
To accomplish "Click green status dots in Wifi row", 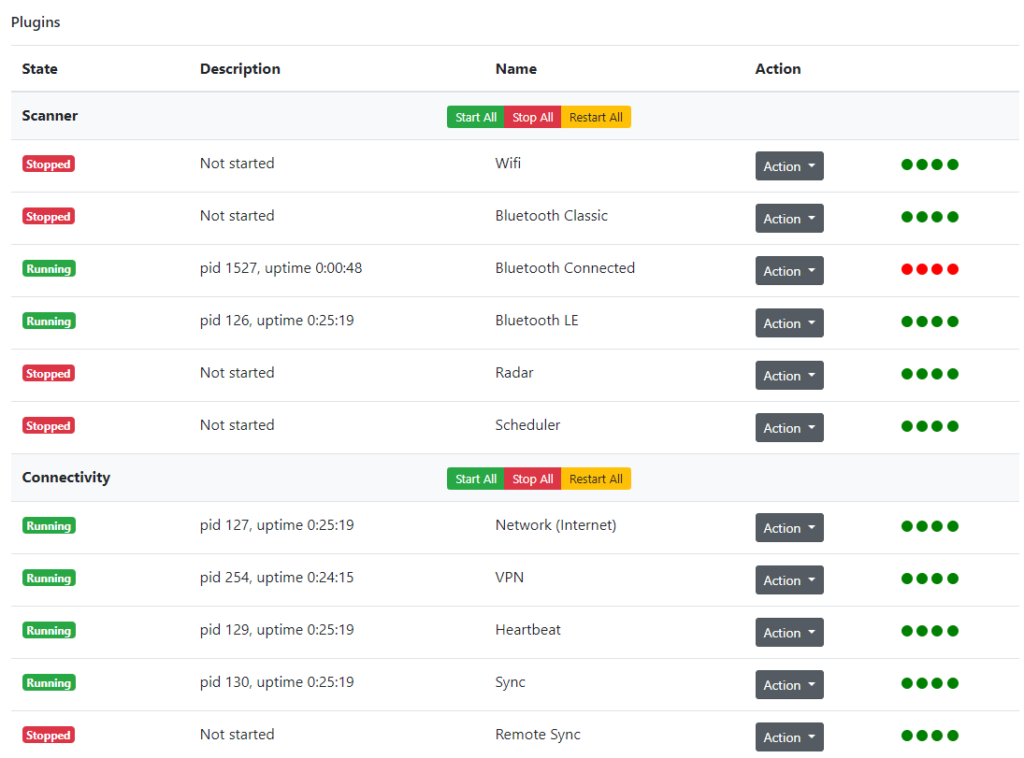I will tap(929, 165).
